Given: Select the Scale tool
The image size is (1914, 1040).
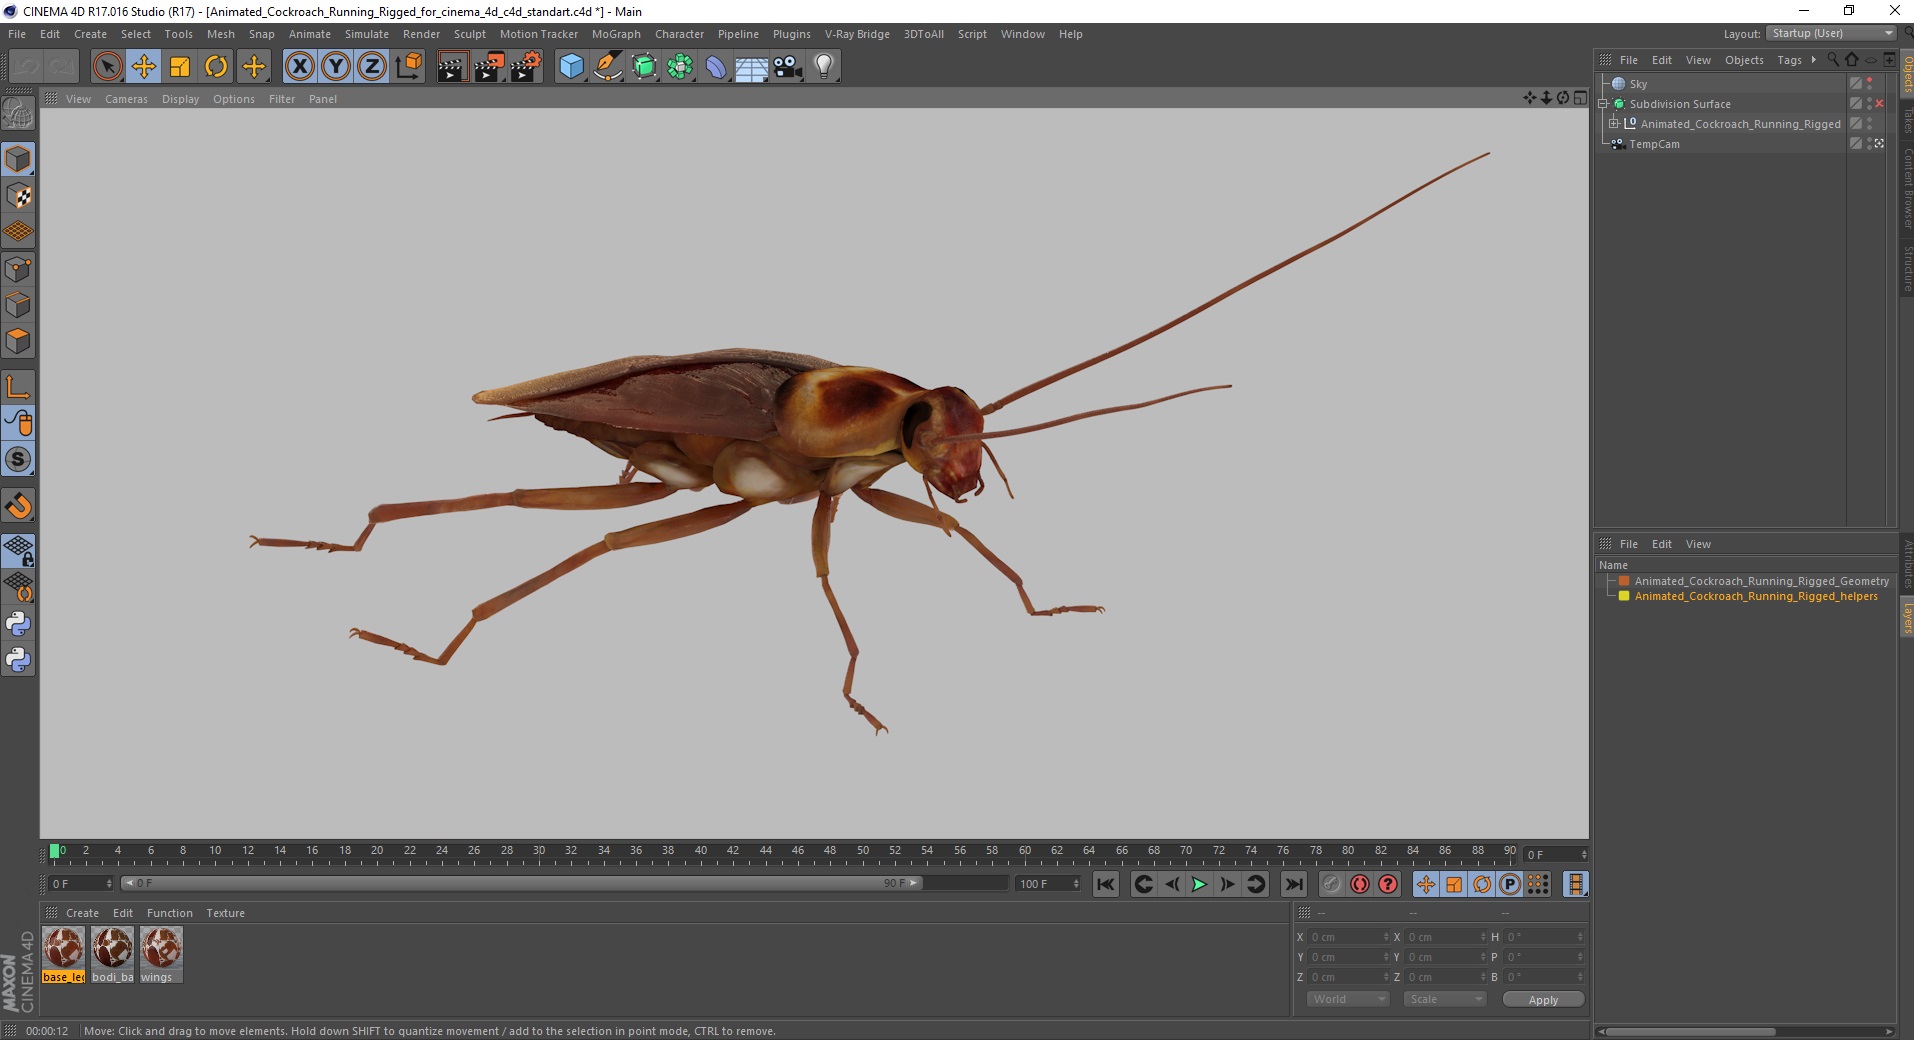Looking at the screenshot, I should [180, 67].
